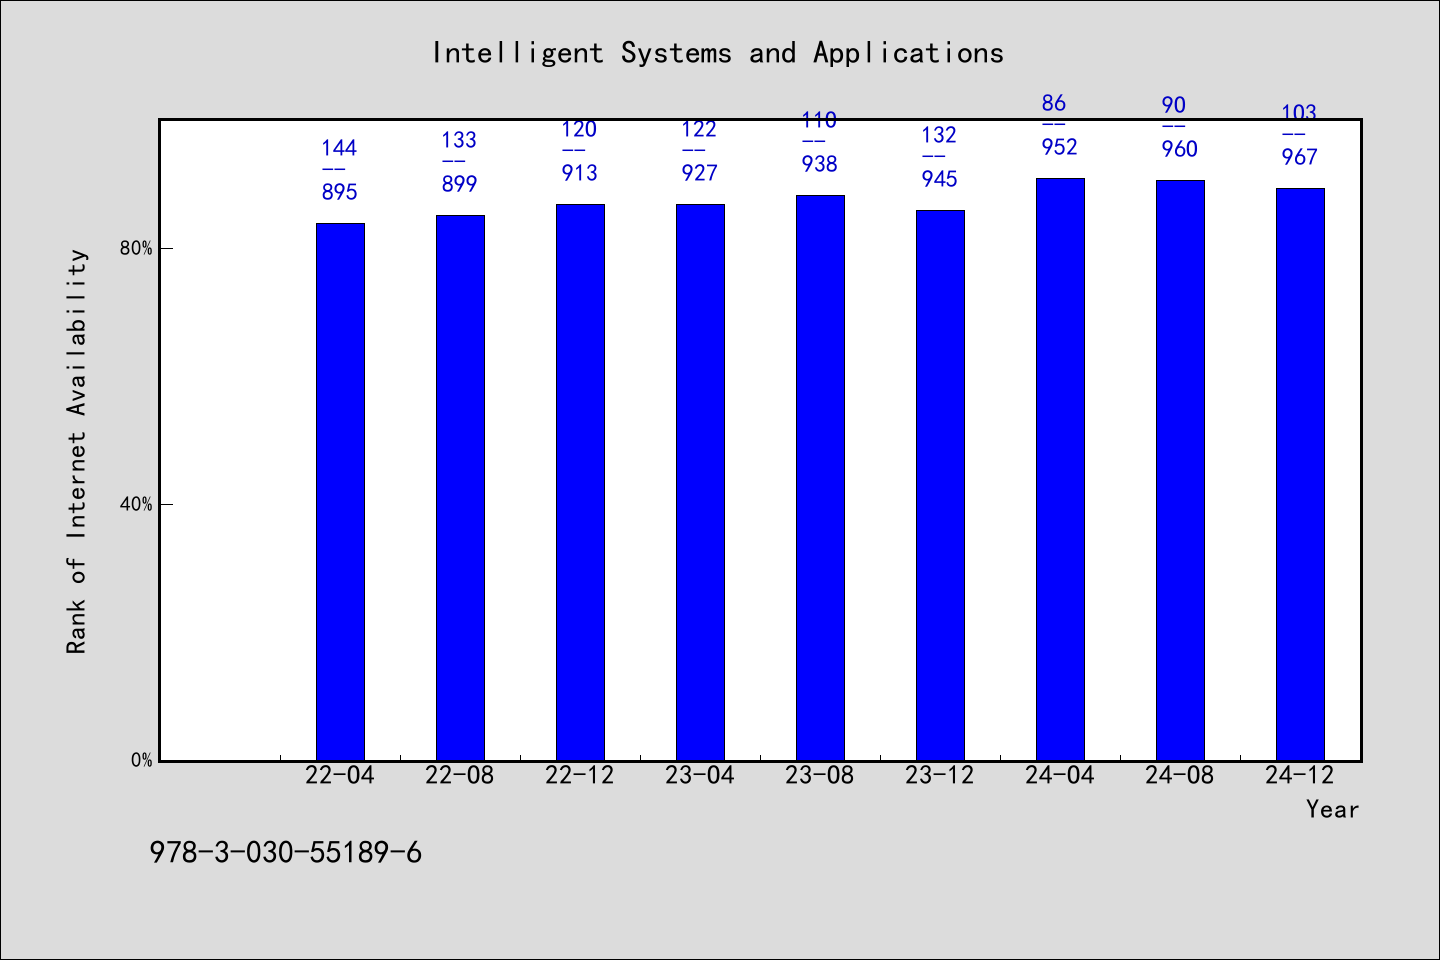This screenshot has height=960, width=1440.
Task: Click the value 967 above the 24-12 bar
Action: (1300, 157)
